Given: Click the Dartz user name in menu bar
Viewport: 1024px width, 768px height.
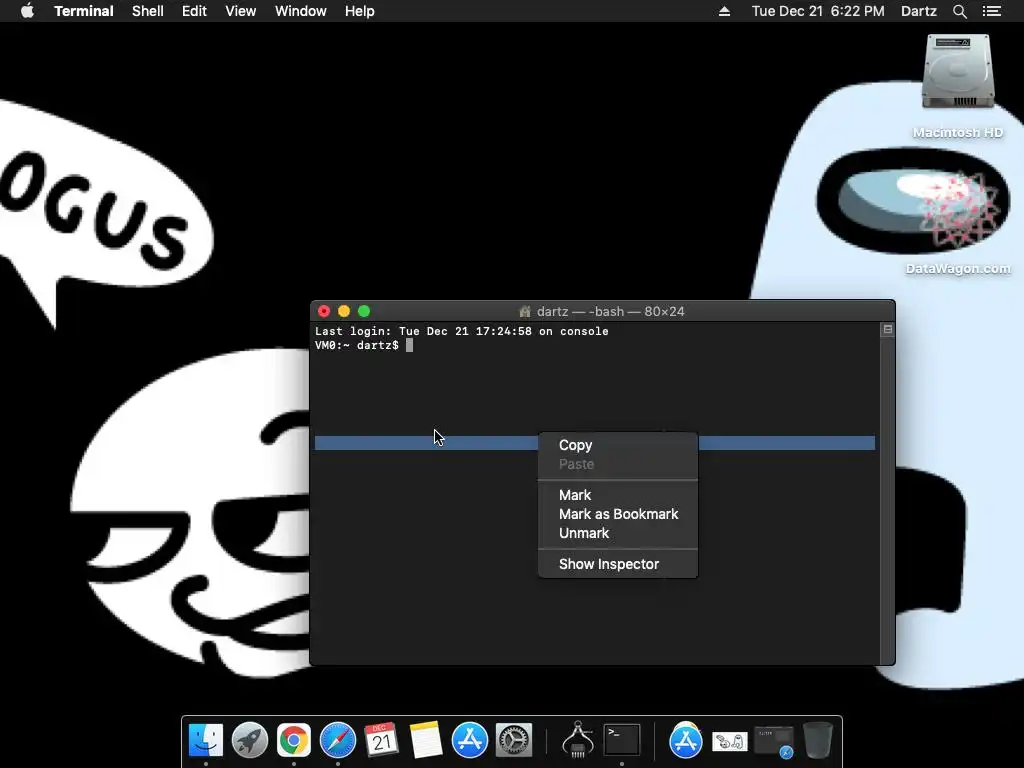Looking at the screenshot, I should click(x=918, y=11).
